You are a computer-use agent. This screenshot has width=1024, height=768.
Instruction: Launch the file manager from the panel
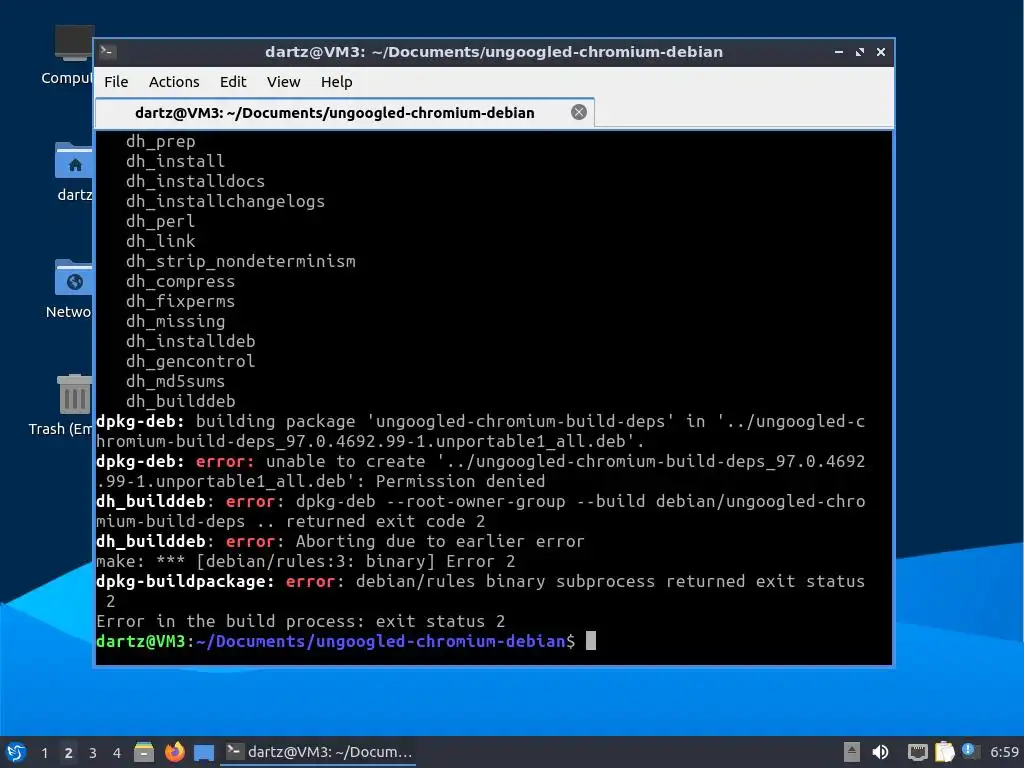pyautogui.click(x=144, y=752)
